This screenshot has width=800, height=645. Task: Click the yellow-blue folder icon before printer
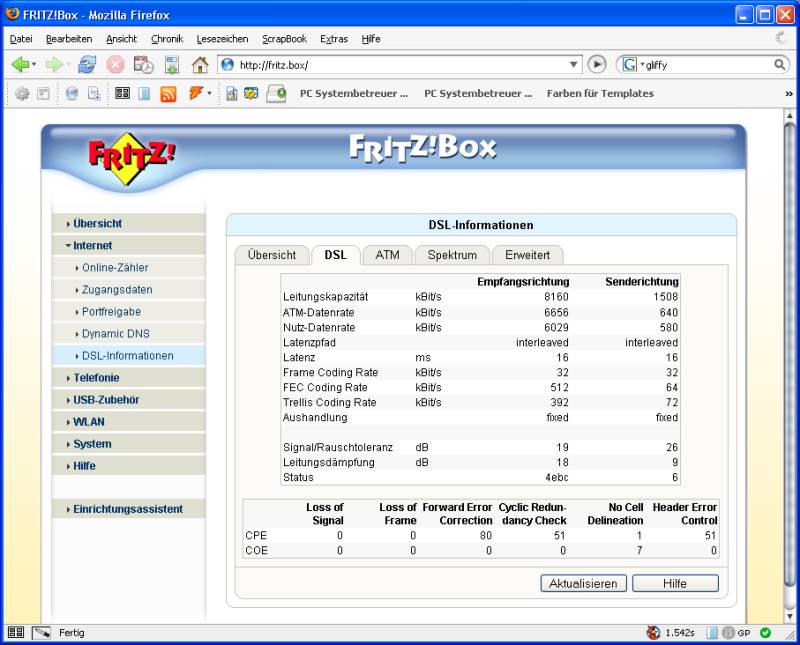tap(251, 93)
